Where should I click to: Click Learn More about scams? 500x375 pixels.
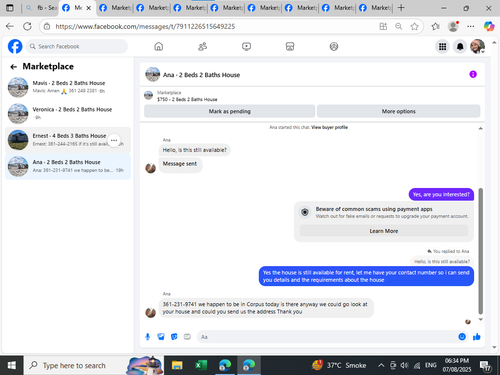click(x=384, y=231)
